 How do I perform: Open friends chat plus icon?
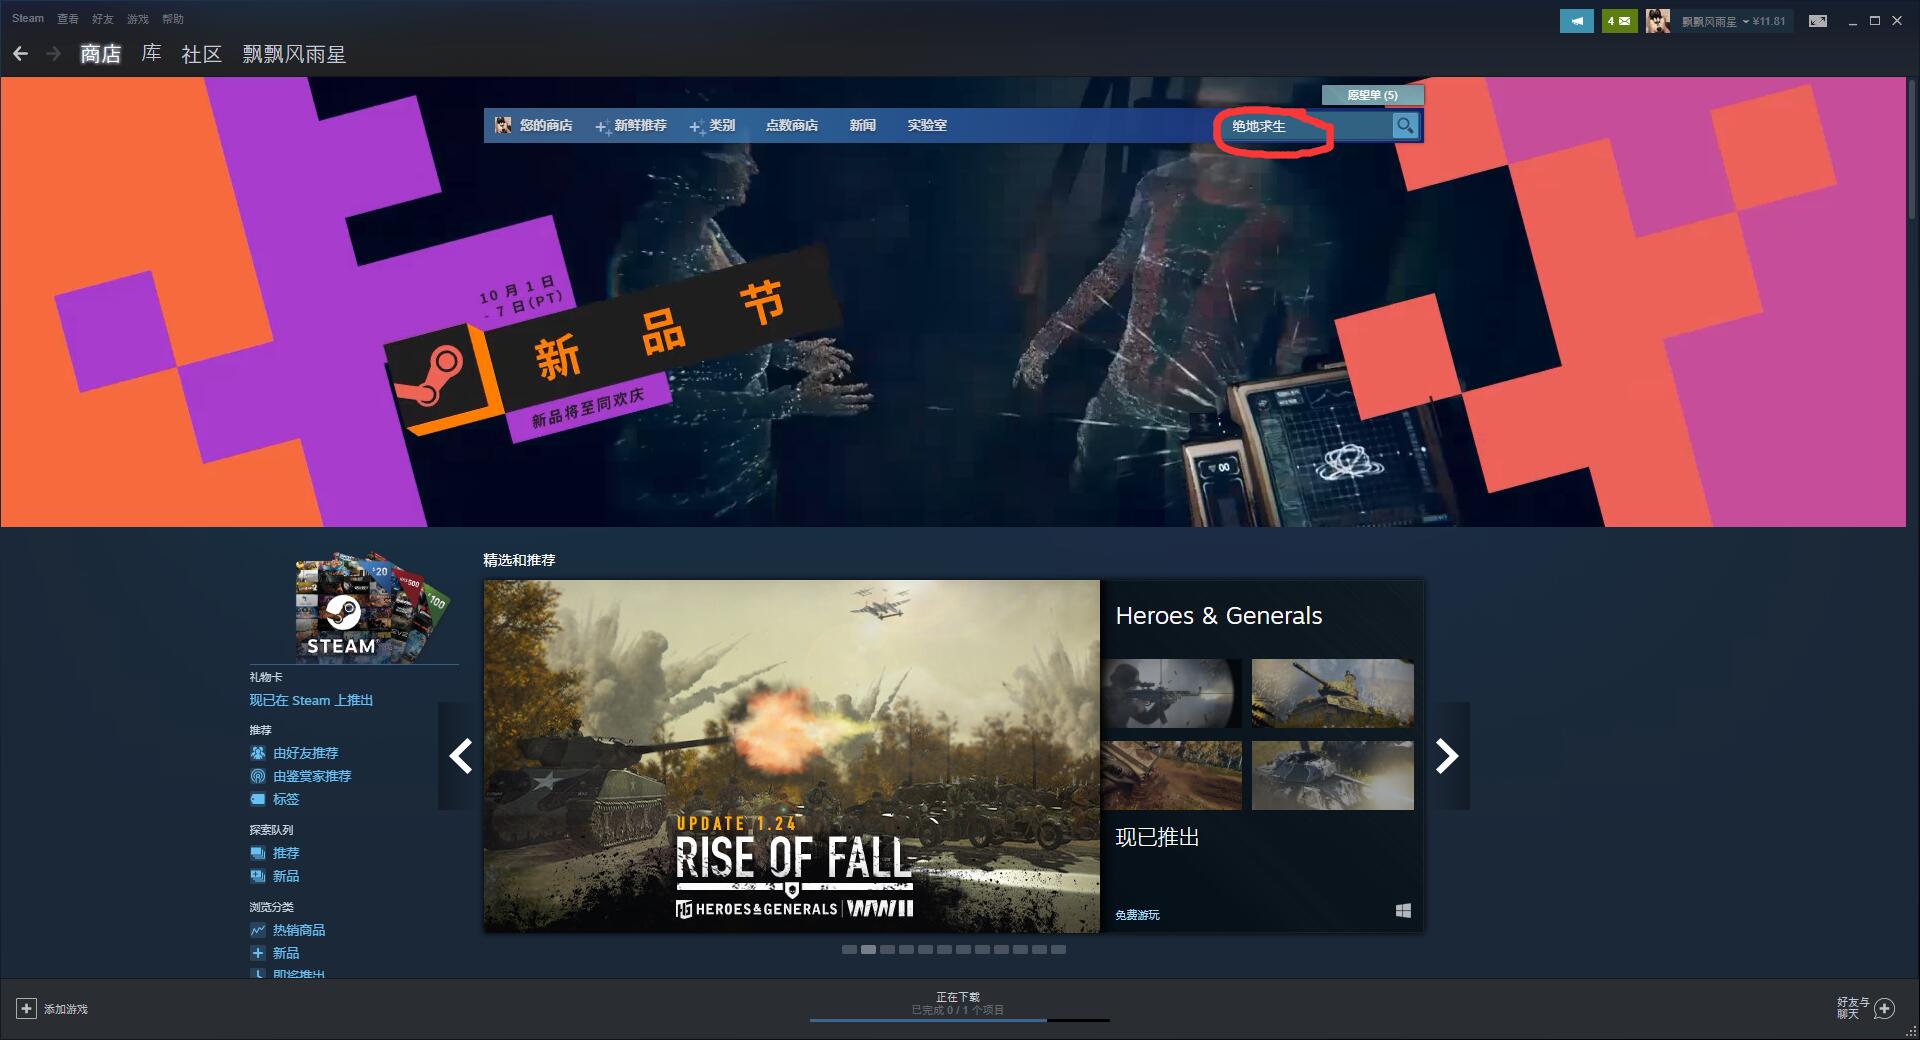(1884, 1008)
